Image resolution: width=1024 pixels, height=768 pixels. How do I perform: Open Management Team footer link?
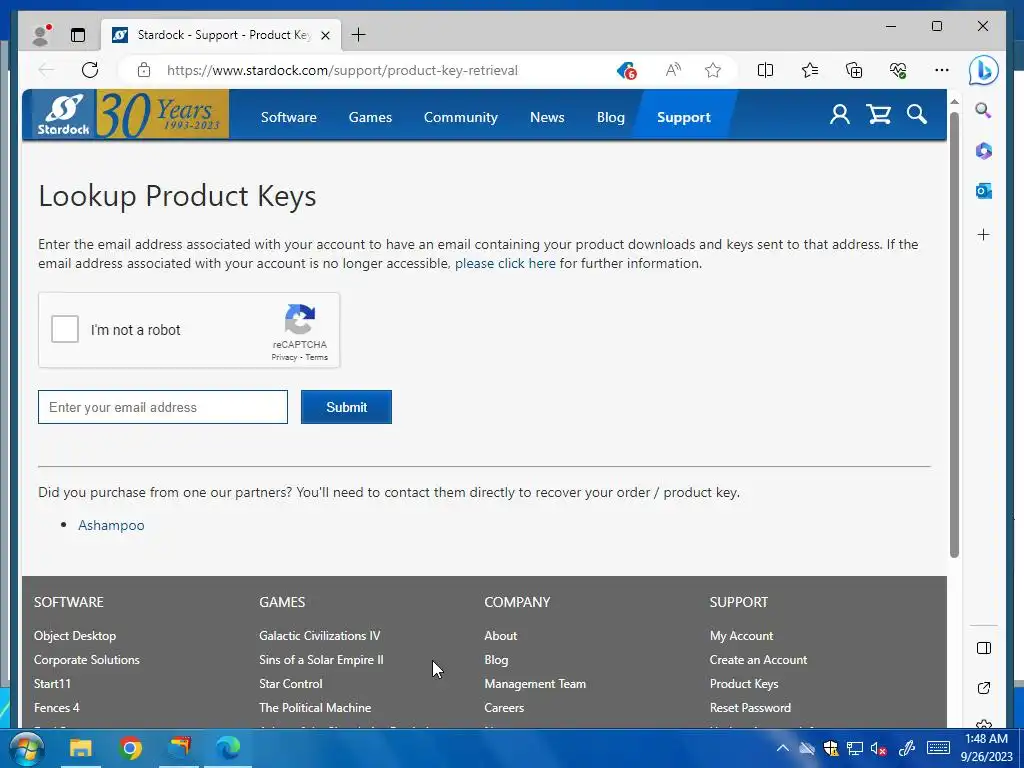pos(535,684)
